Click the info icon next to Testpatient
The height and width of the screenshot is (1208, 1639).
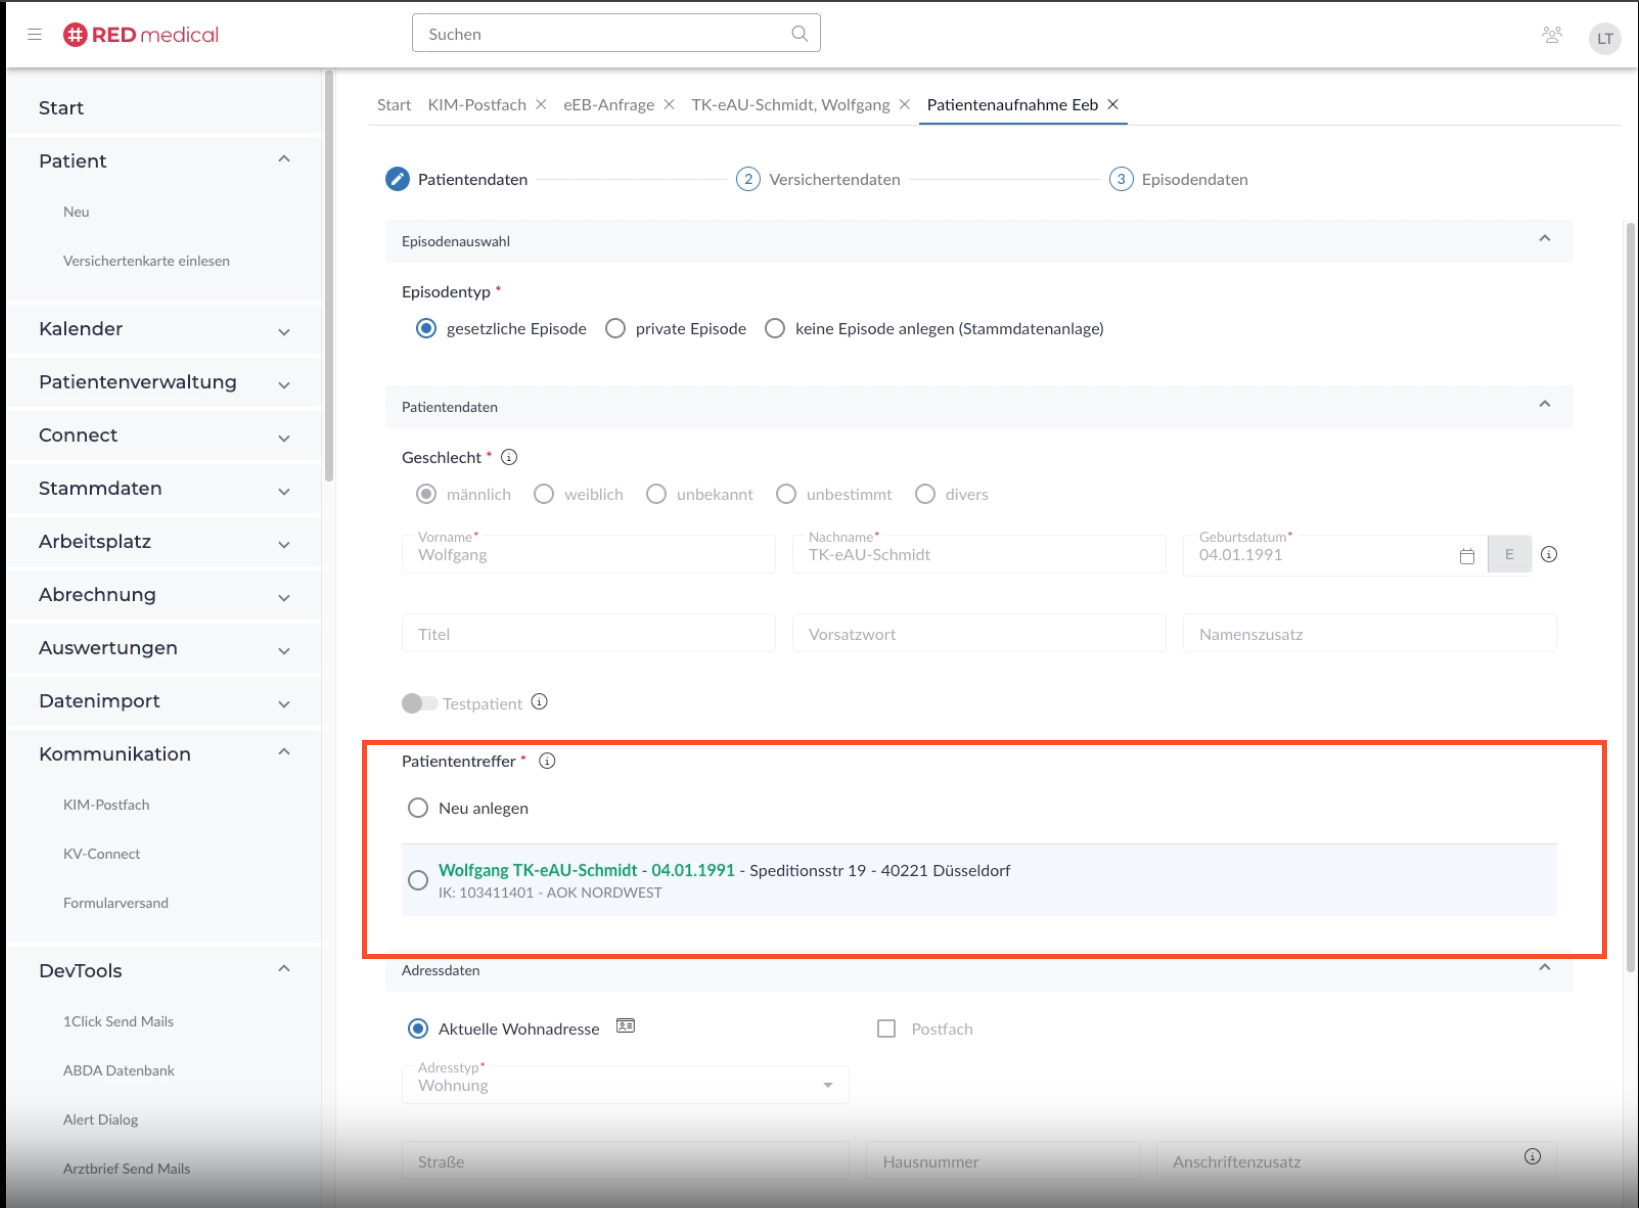[x=539, y=702]
